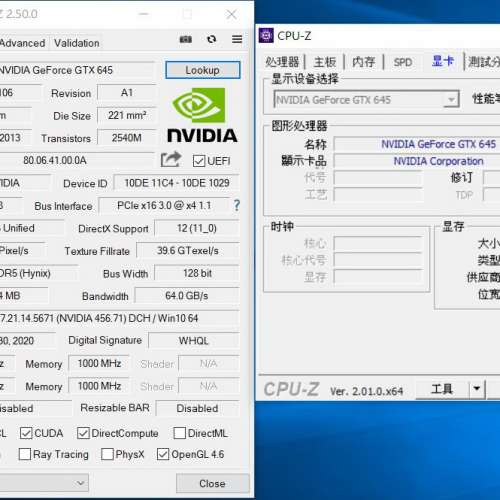Click NVIDIA Corporation text in CPU-Z
Viewport: 500px width, 500px height.
pyautogui.click(x=438, y=161)
